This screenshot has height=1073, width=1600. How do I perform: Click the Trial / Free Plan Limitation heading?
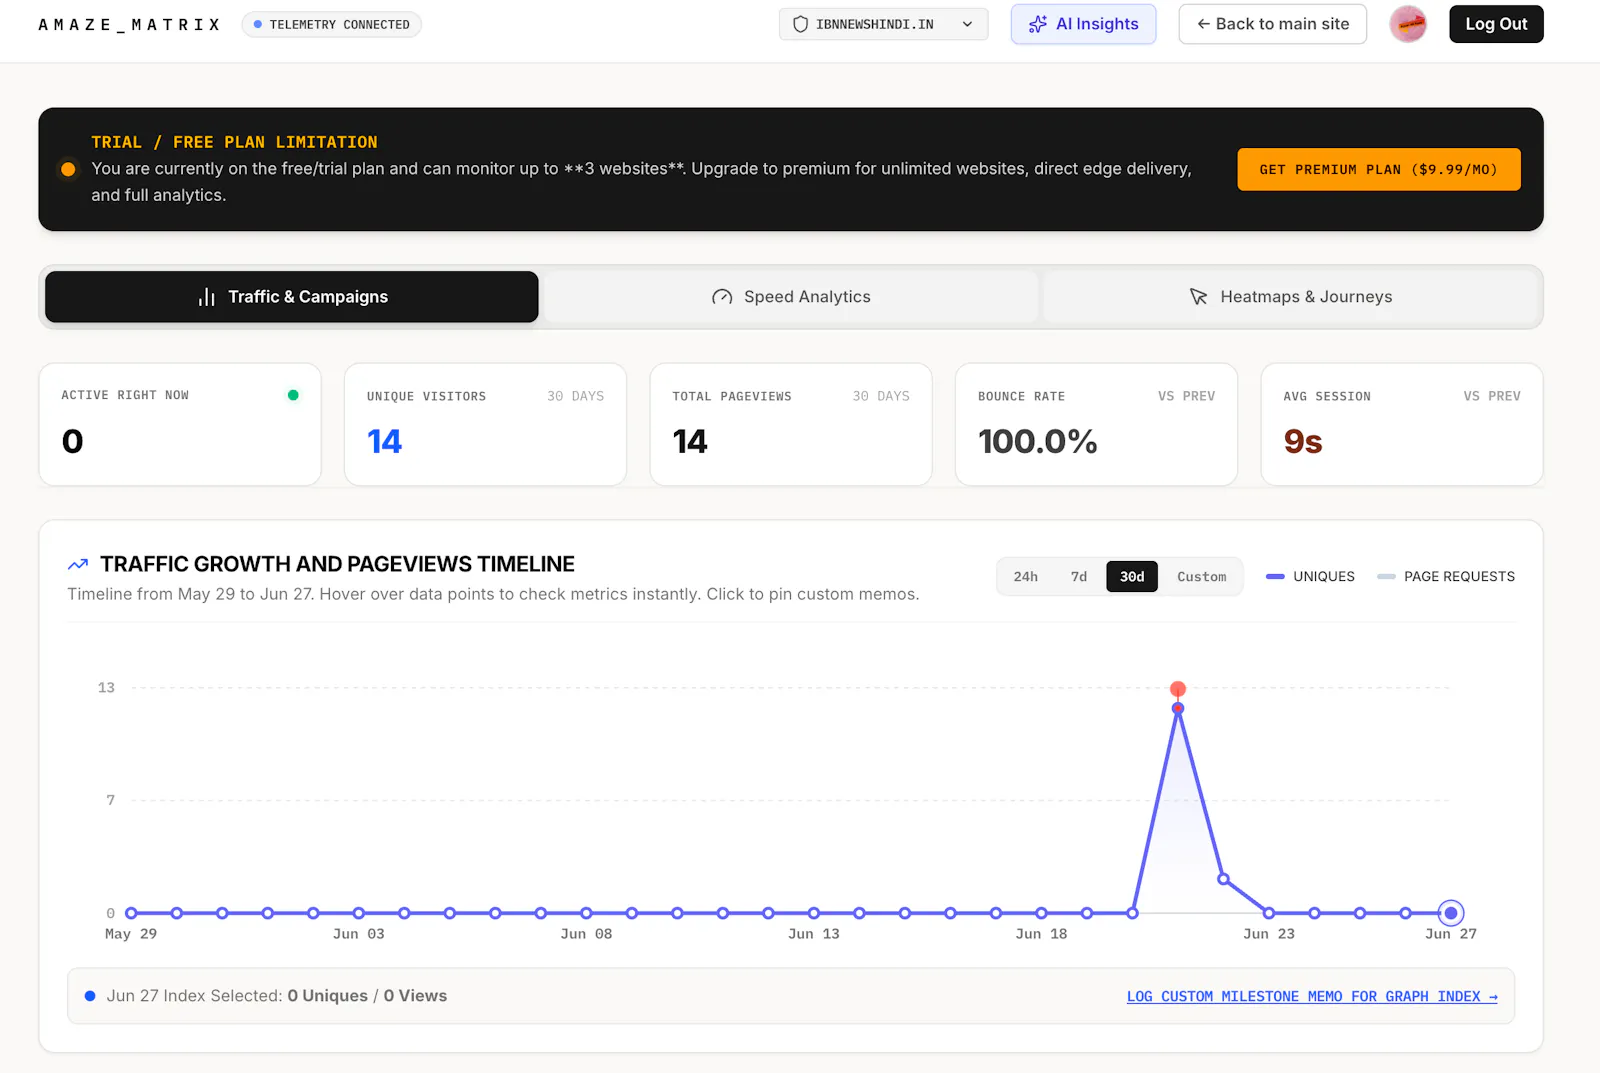click(x=234, y=142)
